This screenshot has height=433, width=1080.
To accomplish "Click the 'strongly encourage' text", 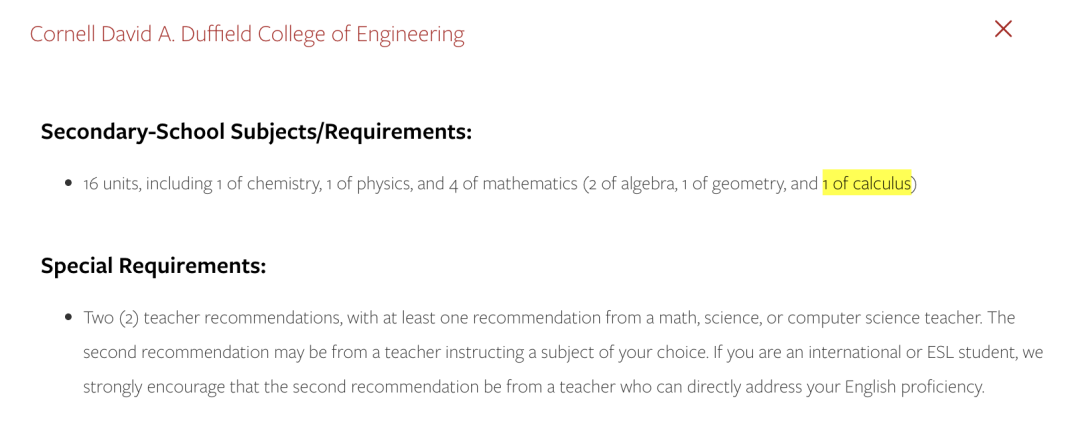I will pyautogui.click(x=152, y=387).
